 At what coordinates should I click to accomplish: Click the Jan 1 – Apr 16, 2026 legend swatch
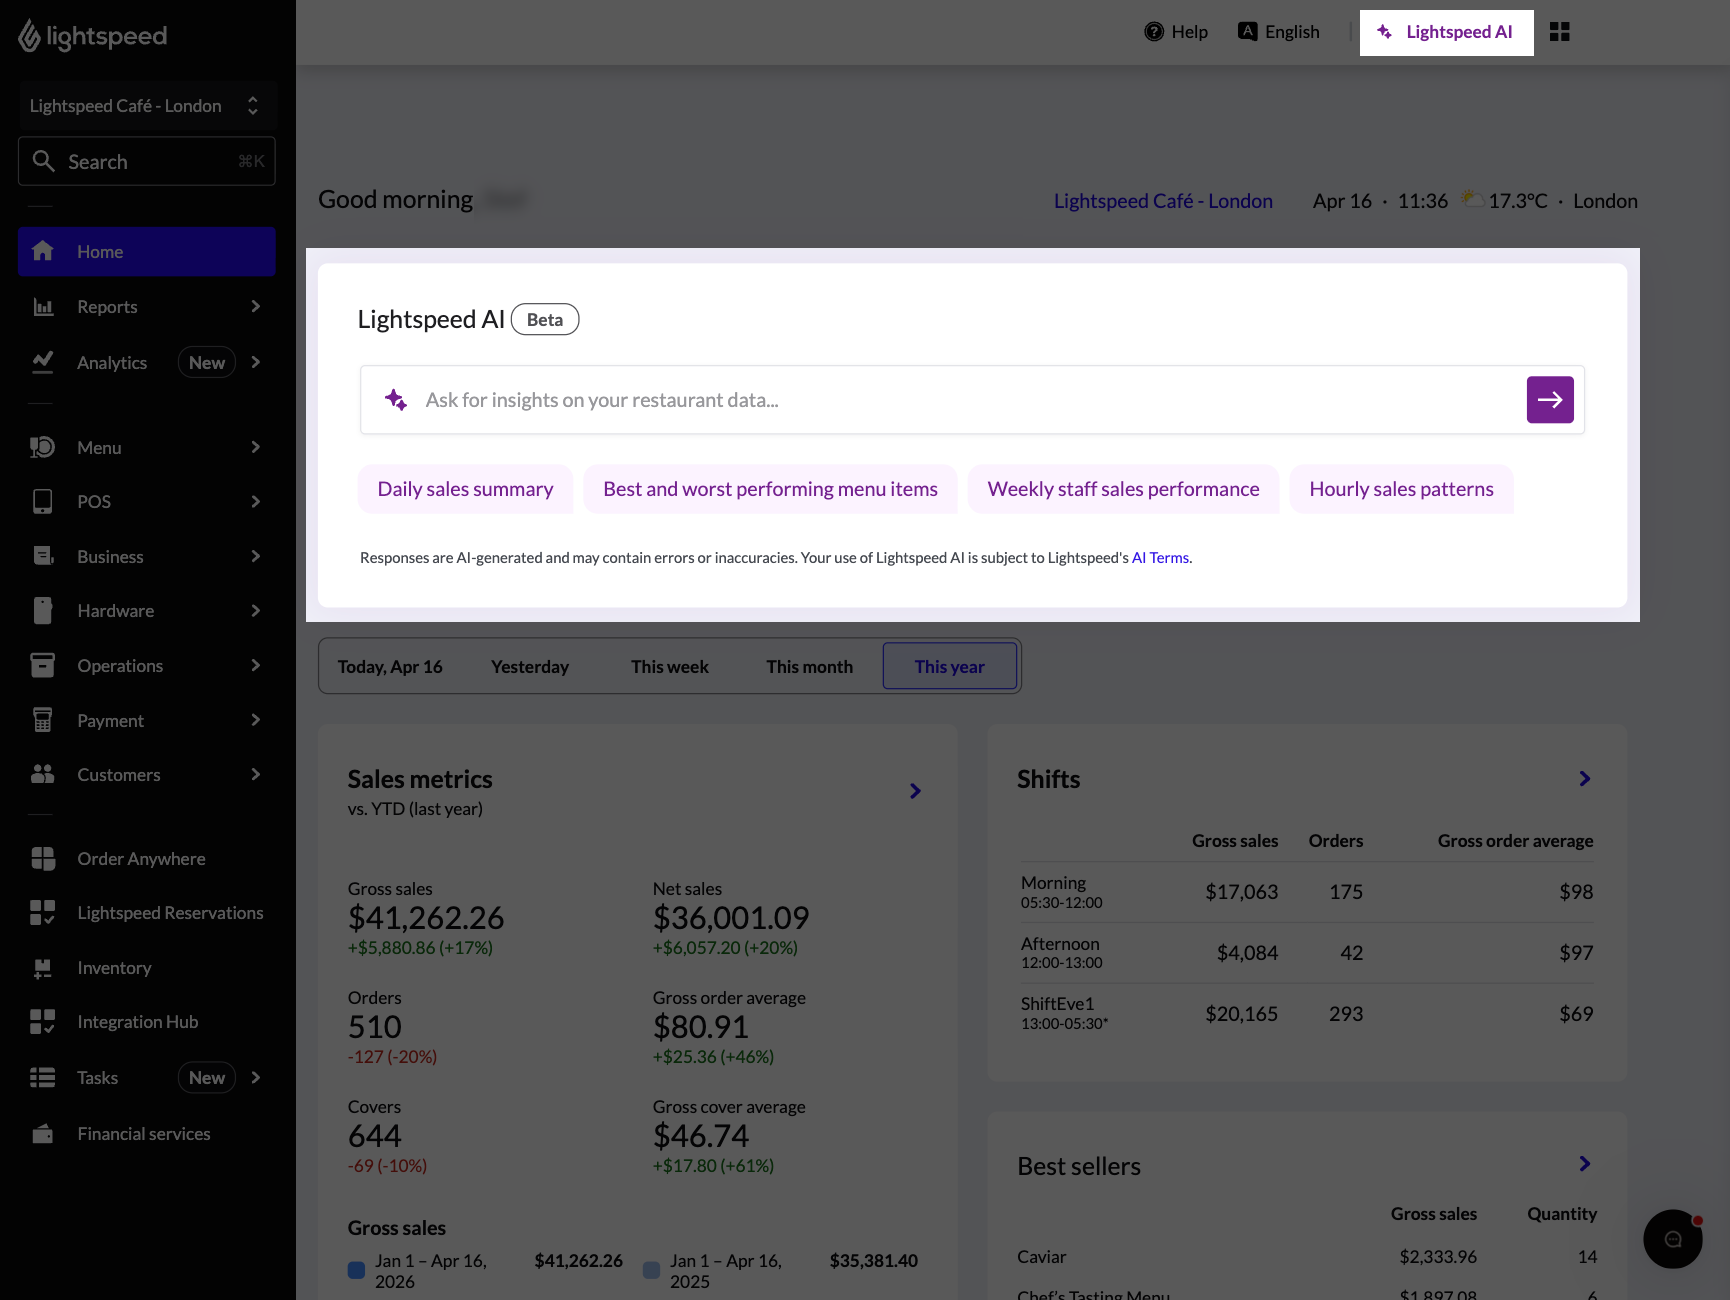[x=356, y=1268]
